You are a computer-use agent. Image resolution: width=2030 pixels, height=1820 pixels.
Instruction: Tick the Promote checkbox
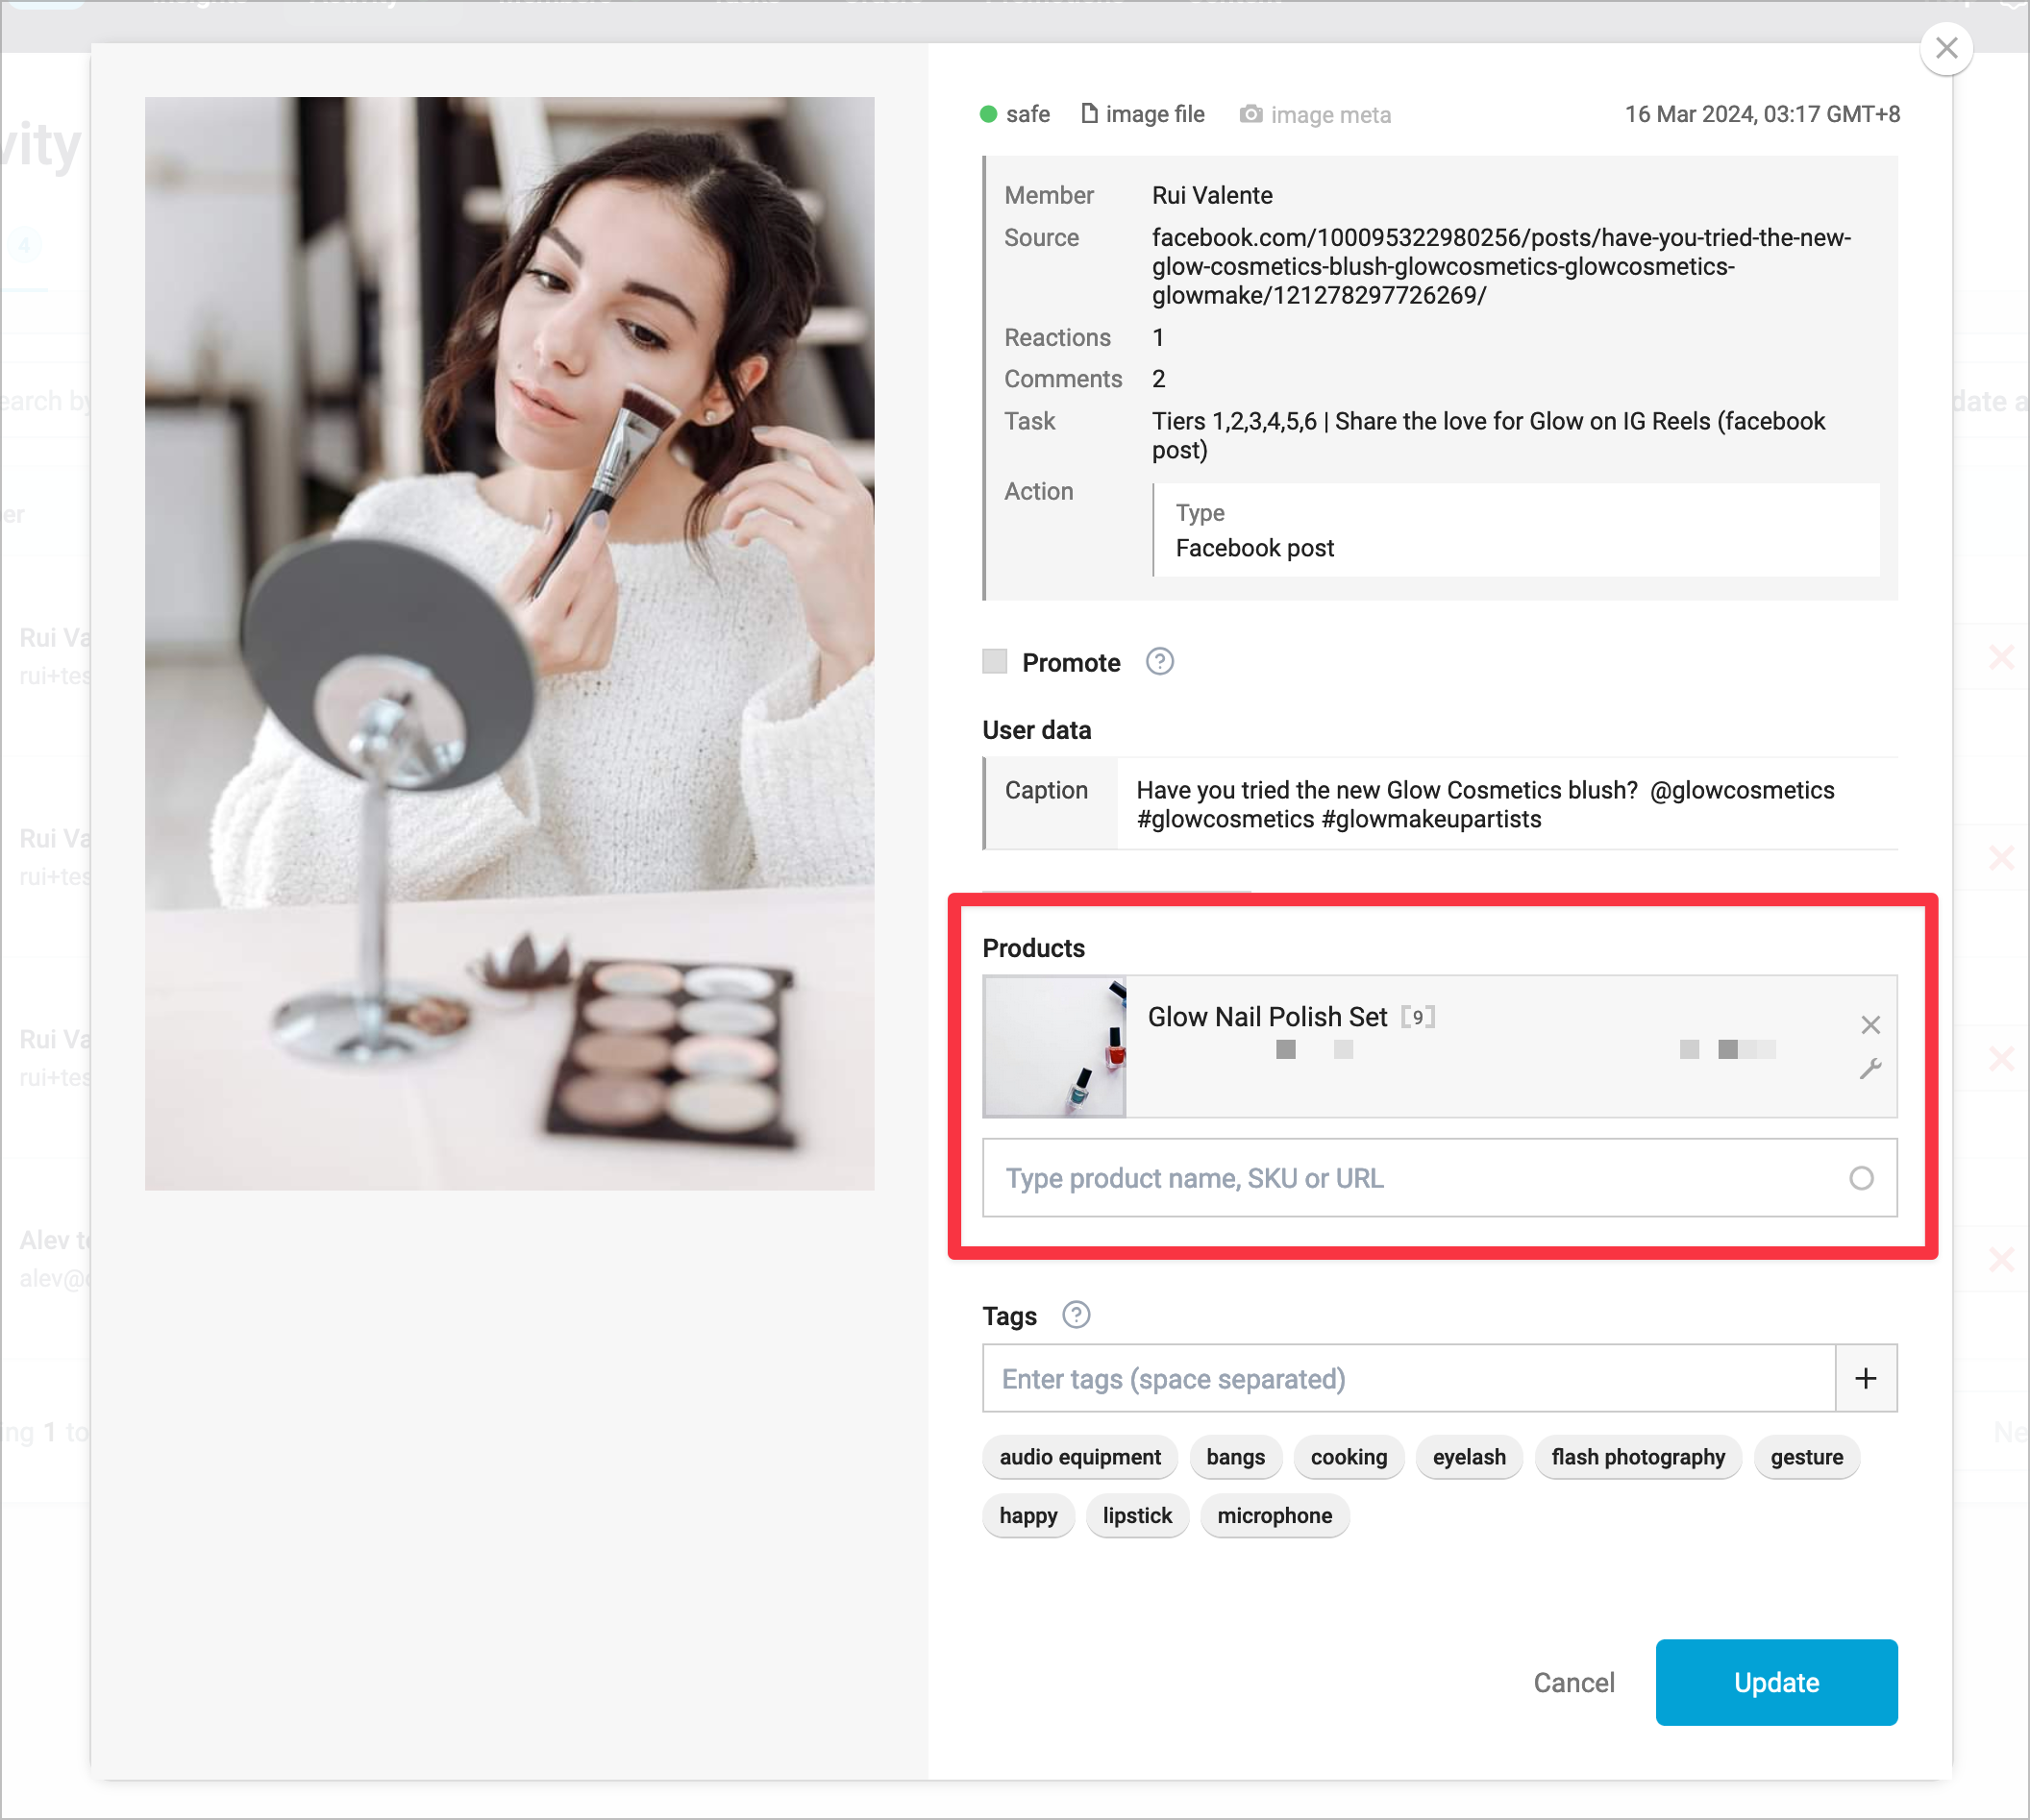coord(994,661)
